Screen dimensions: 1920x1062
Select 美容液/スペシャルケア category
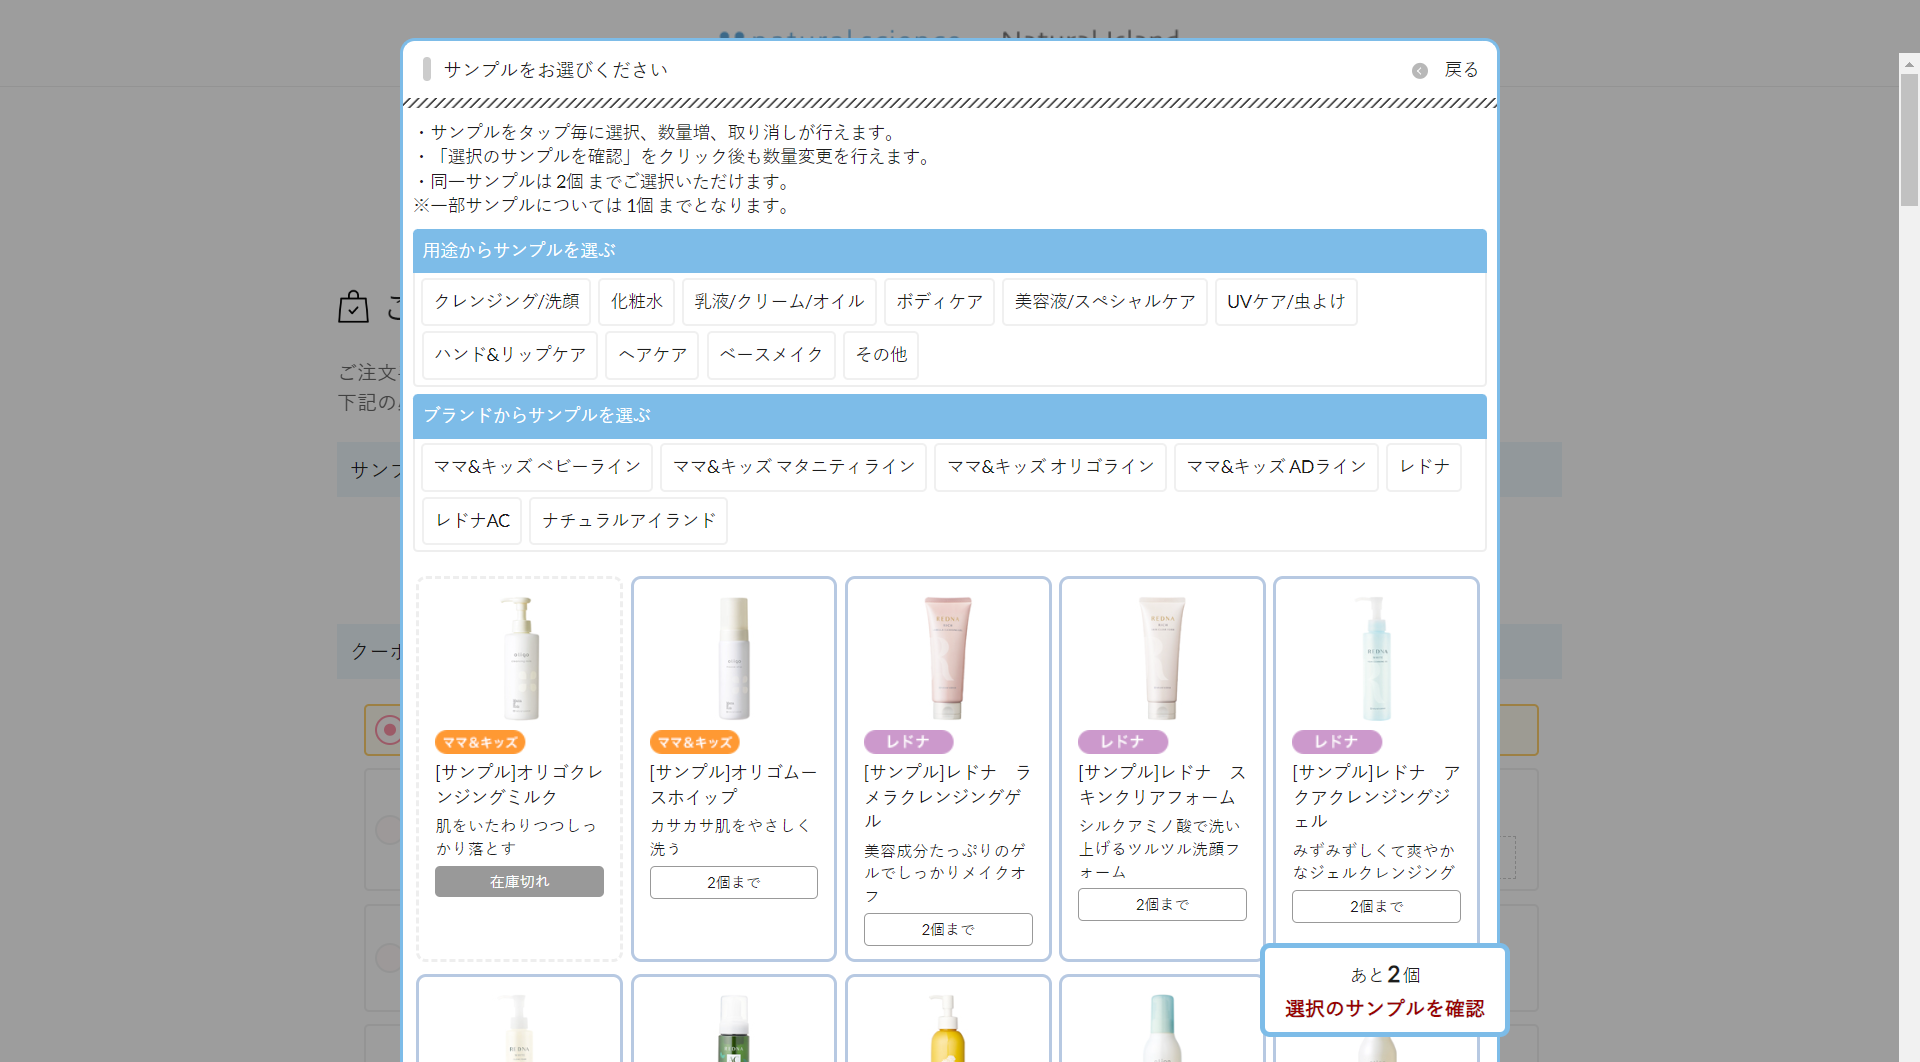click(1105, 302)
